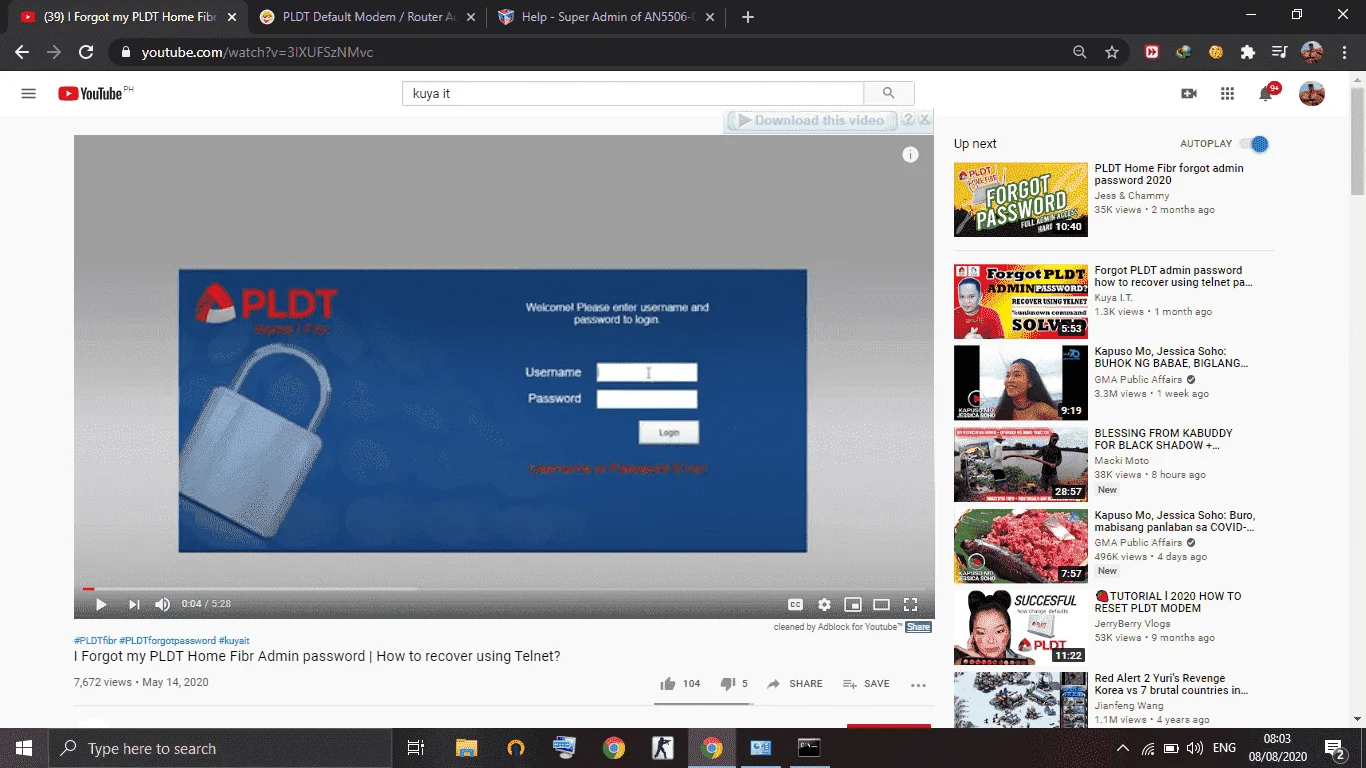1366x768 pixels.
Task: Open the YouTube guide hamburger menu
Action: coord(28,93)
